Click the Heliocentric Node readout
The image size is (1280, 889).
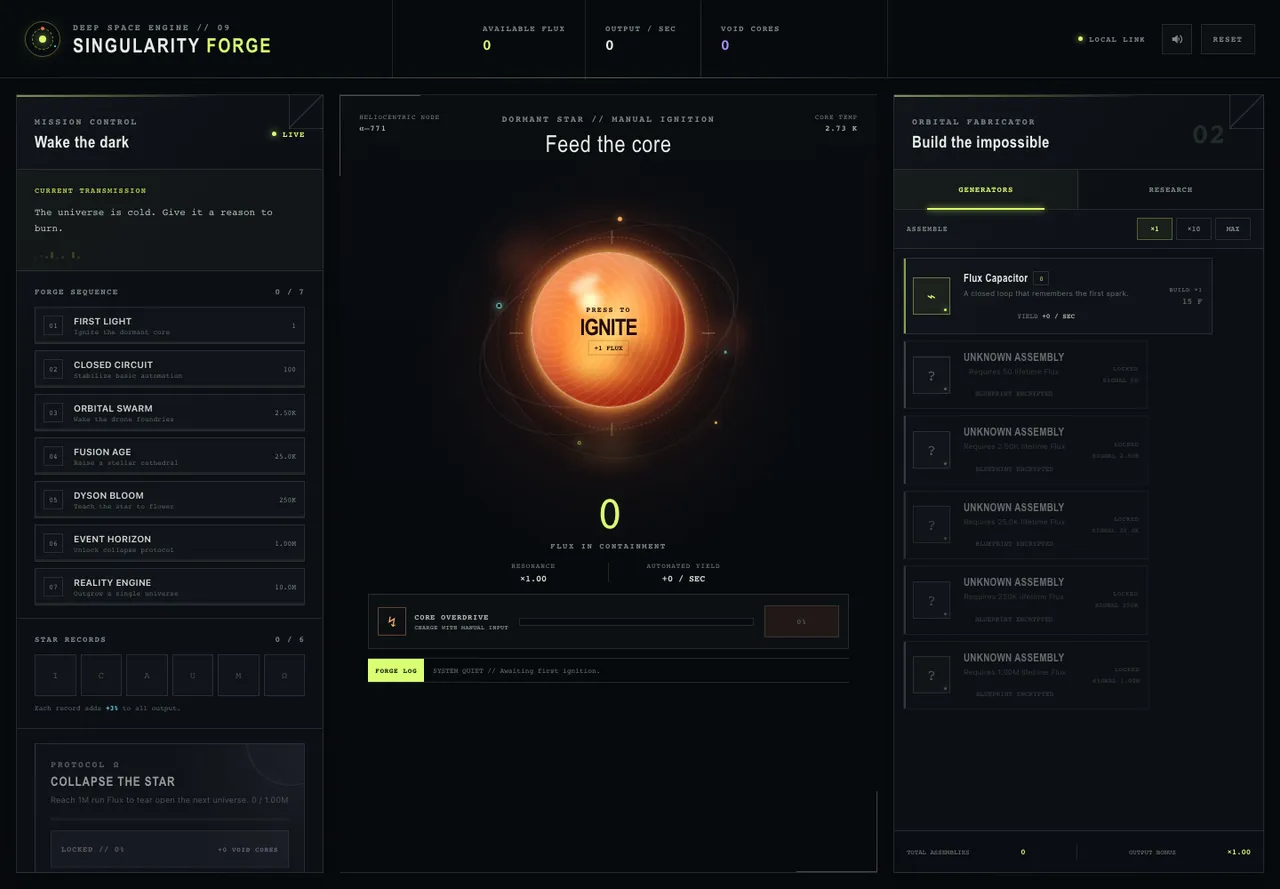click(x=399, y=123)
